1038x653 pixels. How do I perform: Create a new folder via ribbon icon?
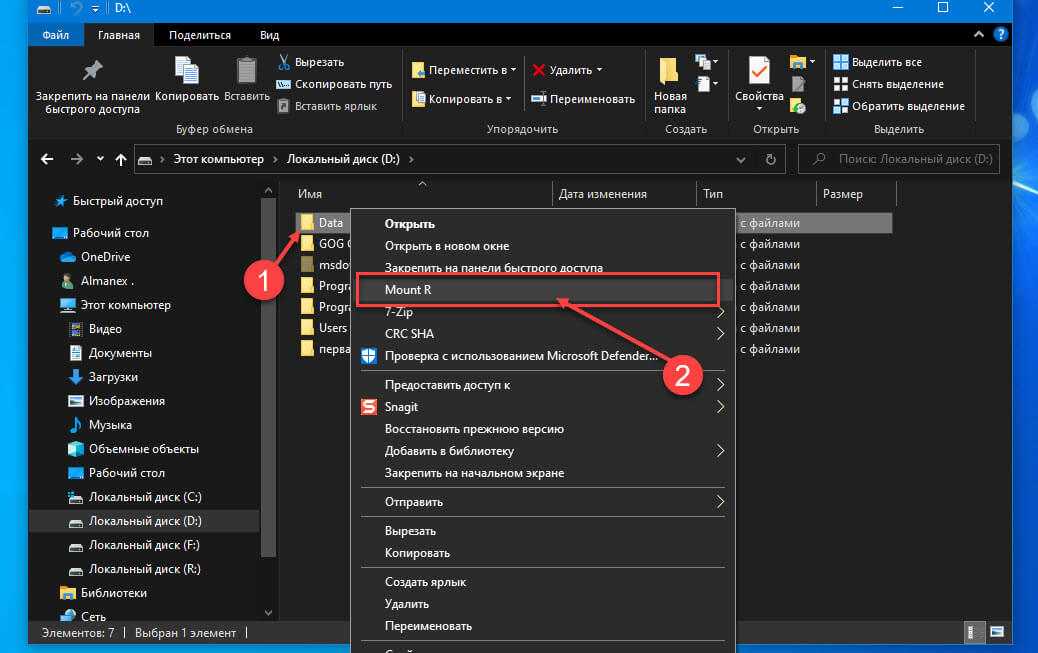(x=670, y=72)
